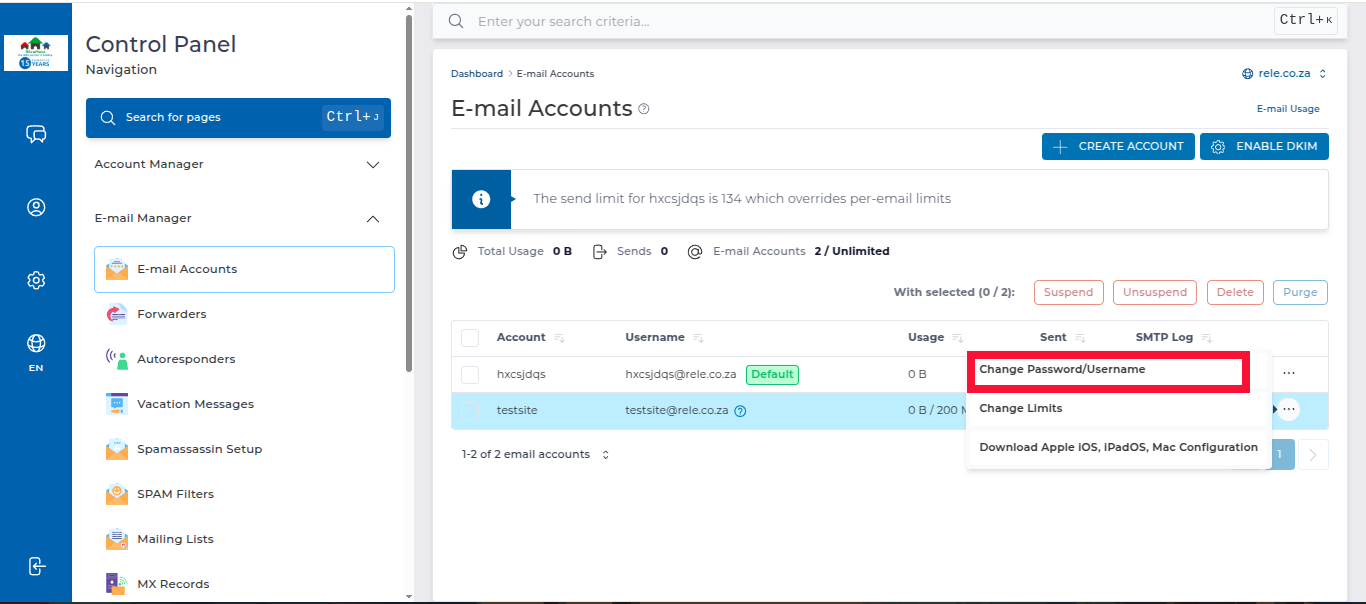Screen dimensions: 1366x604
Task: Click the search criteria input field
Action: tap(860, 21)
